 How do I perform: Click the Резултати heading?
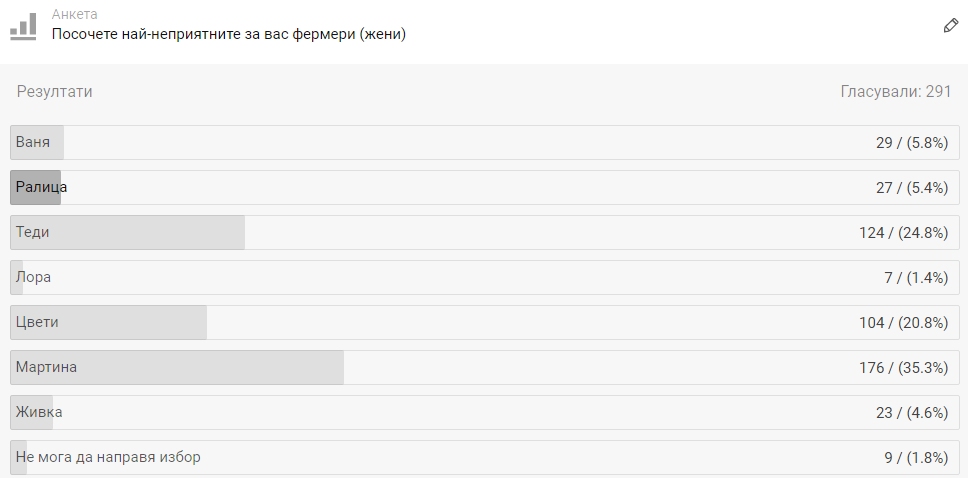54,92
